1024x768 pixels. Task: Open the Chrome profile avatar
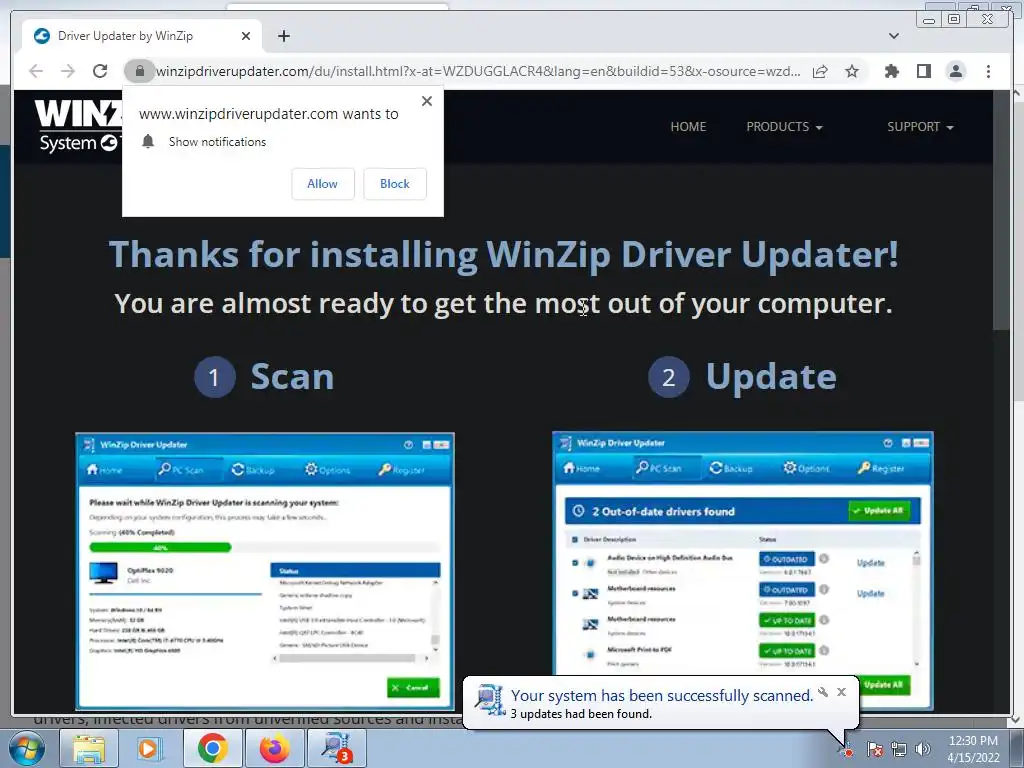point(955,71)
